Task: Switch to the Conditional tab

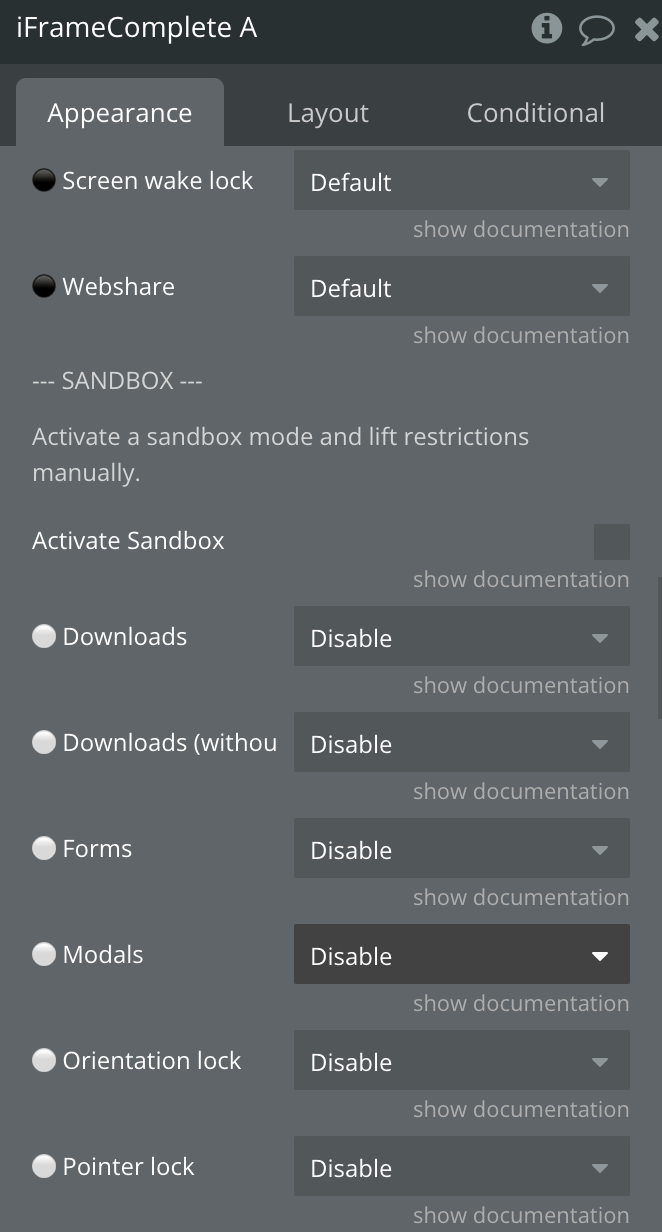Action: pos(536,113)
